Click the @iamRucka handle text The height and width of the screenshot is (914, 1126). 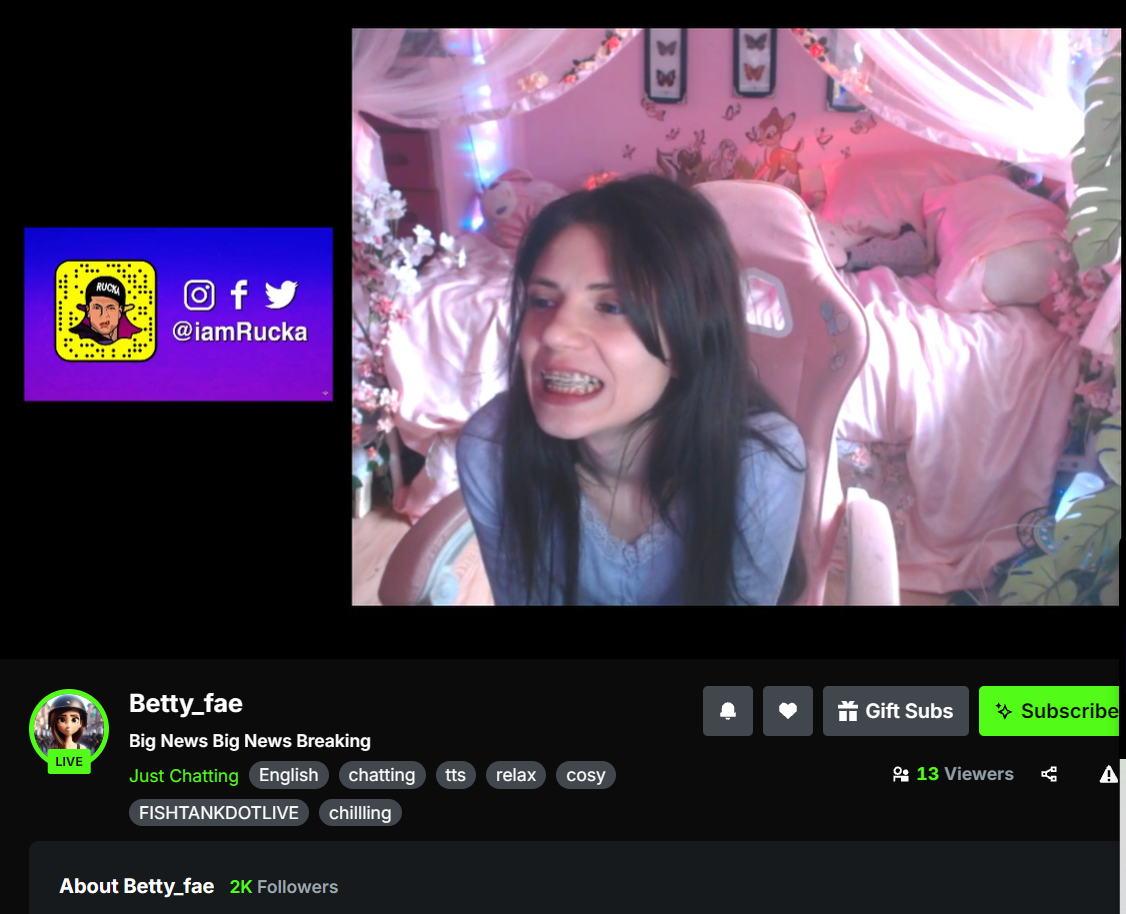239,332
